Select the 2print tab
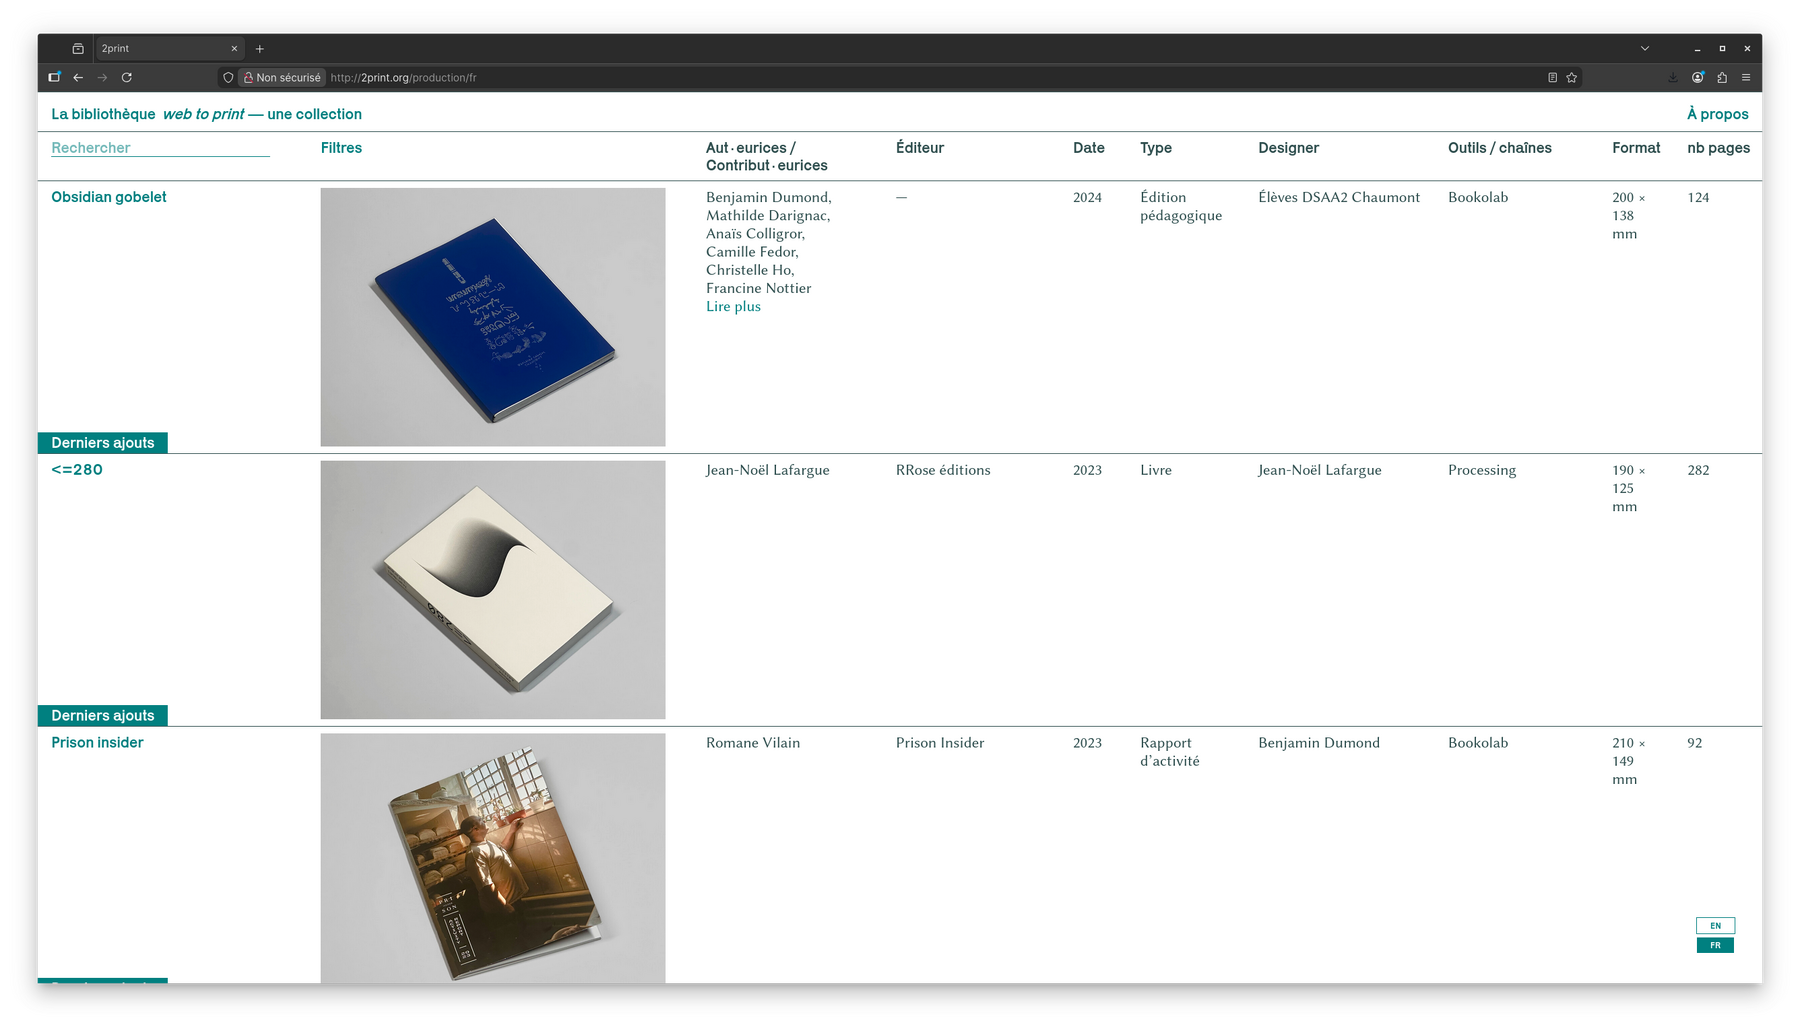The image size is (1800, 1025). pos(169,48)
